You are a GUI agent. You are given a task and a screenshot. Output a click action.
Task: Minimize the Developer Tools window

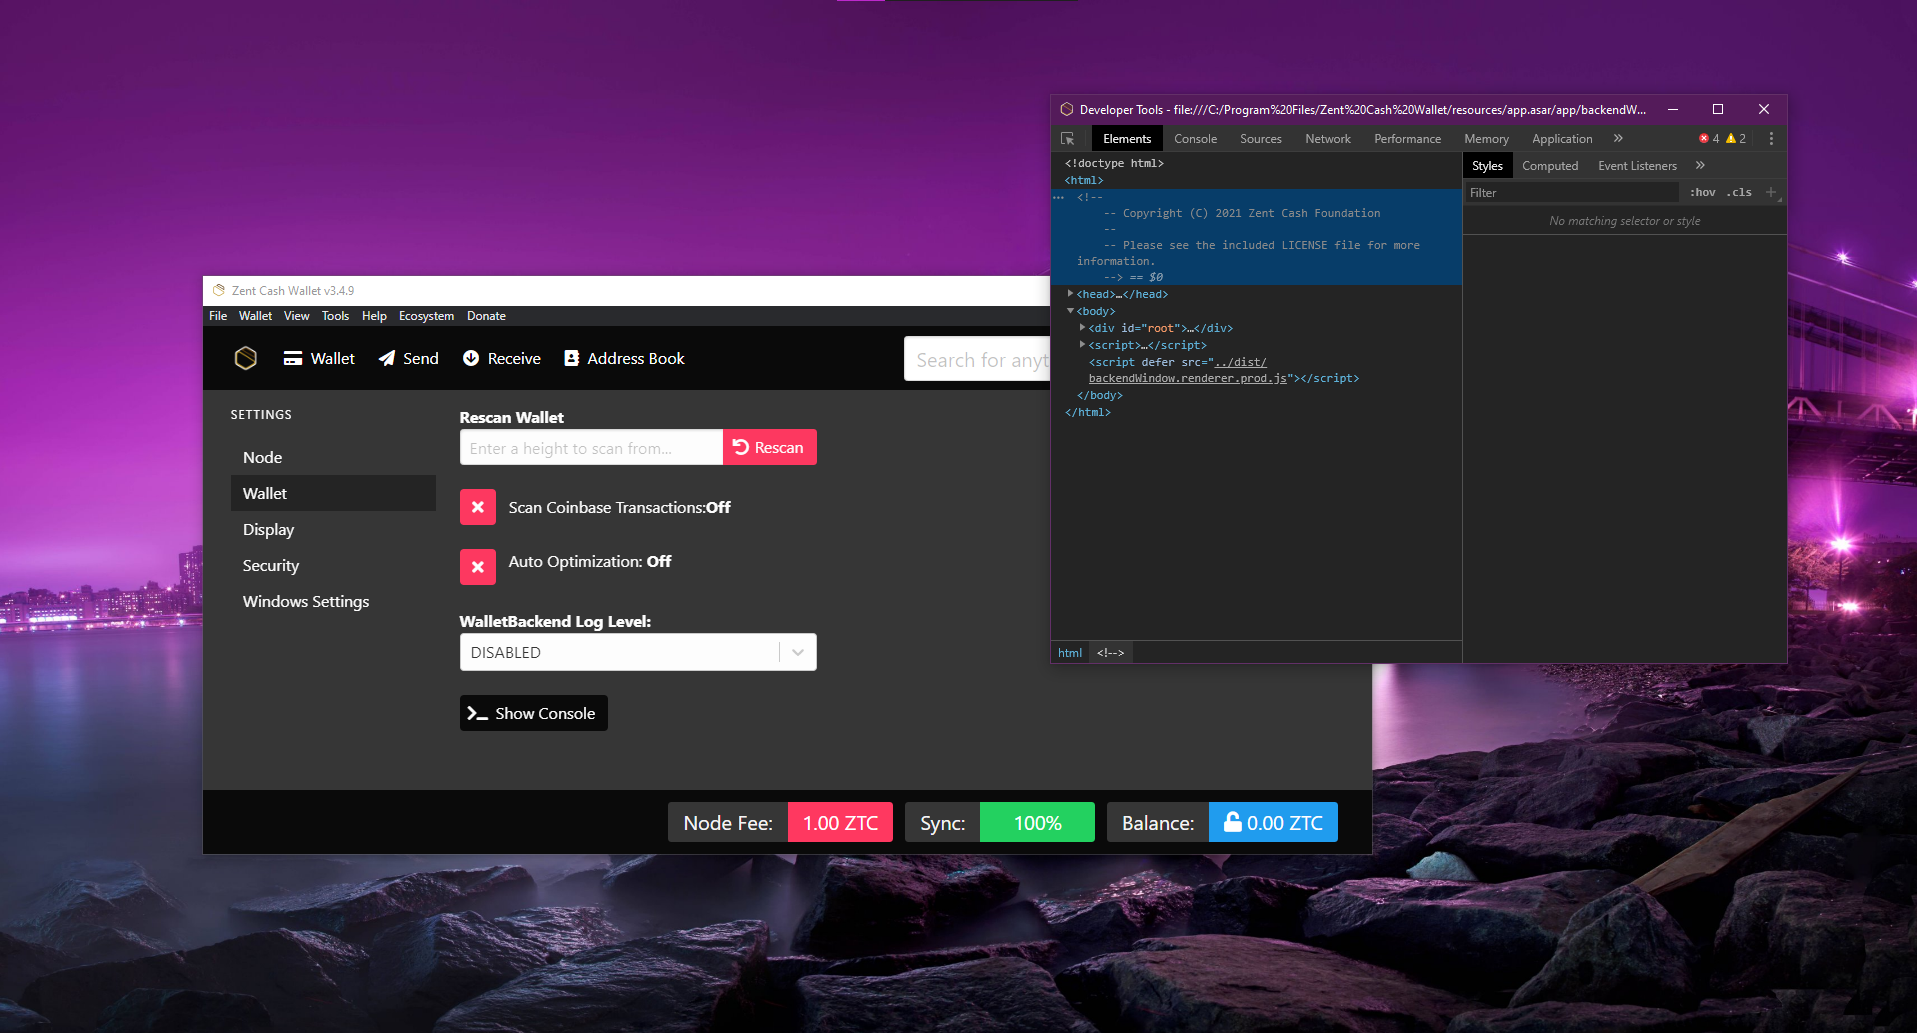click(1673, 109)
